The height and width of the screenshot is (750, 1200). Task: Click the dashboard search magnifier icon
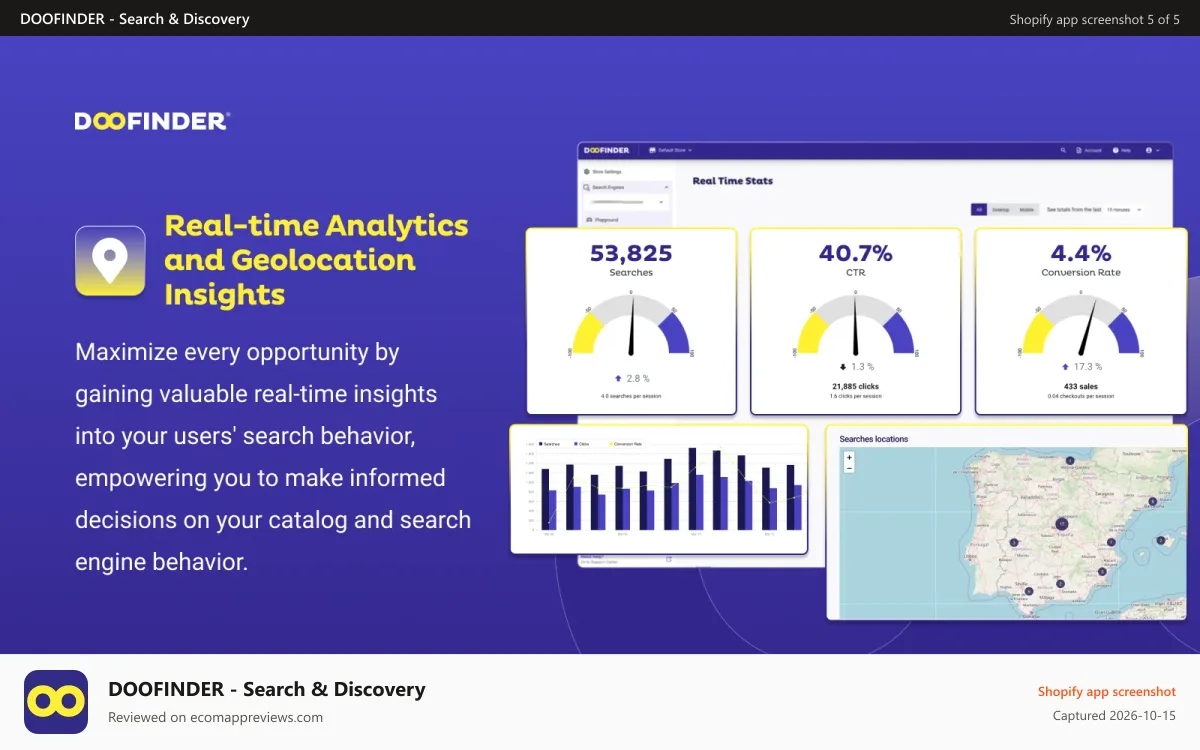pyautogui.click(x=1062, y=150)
